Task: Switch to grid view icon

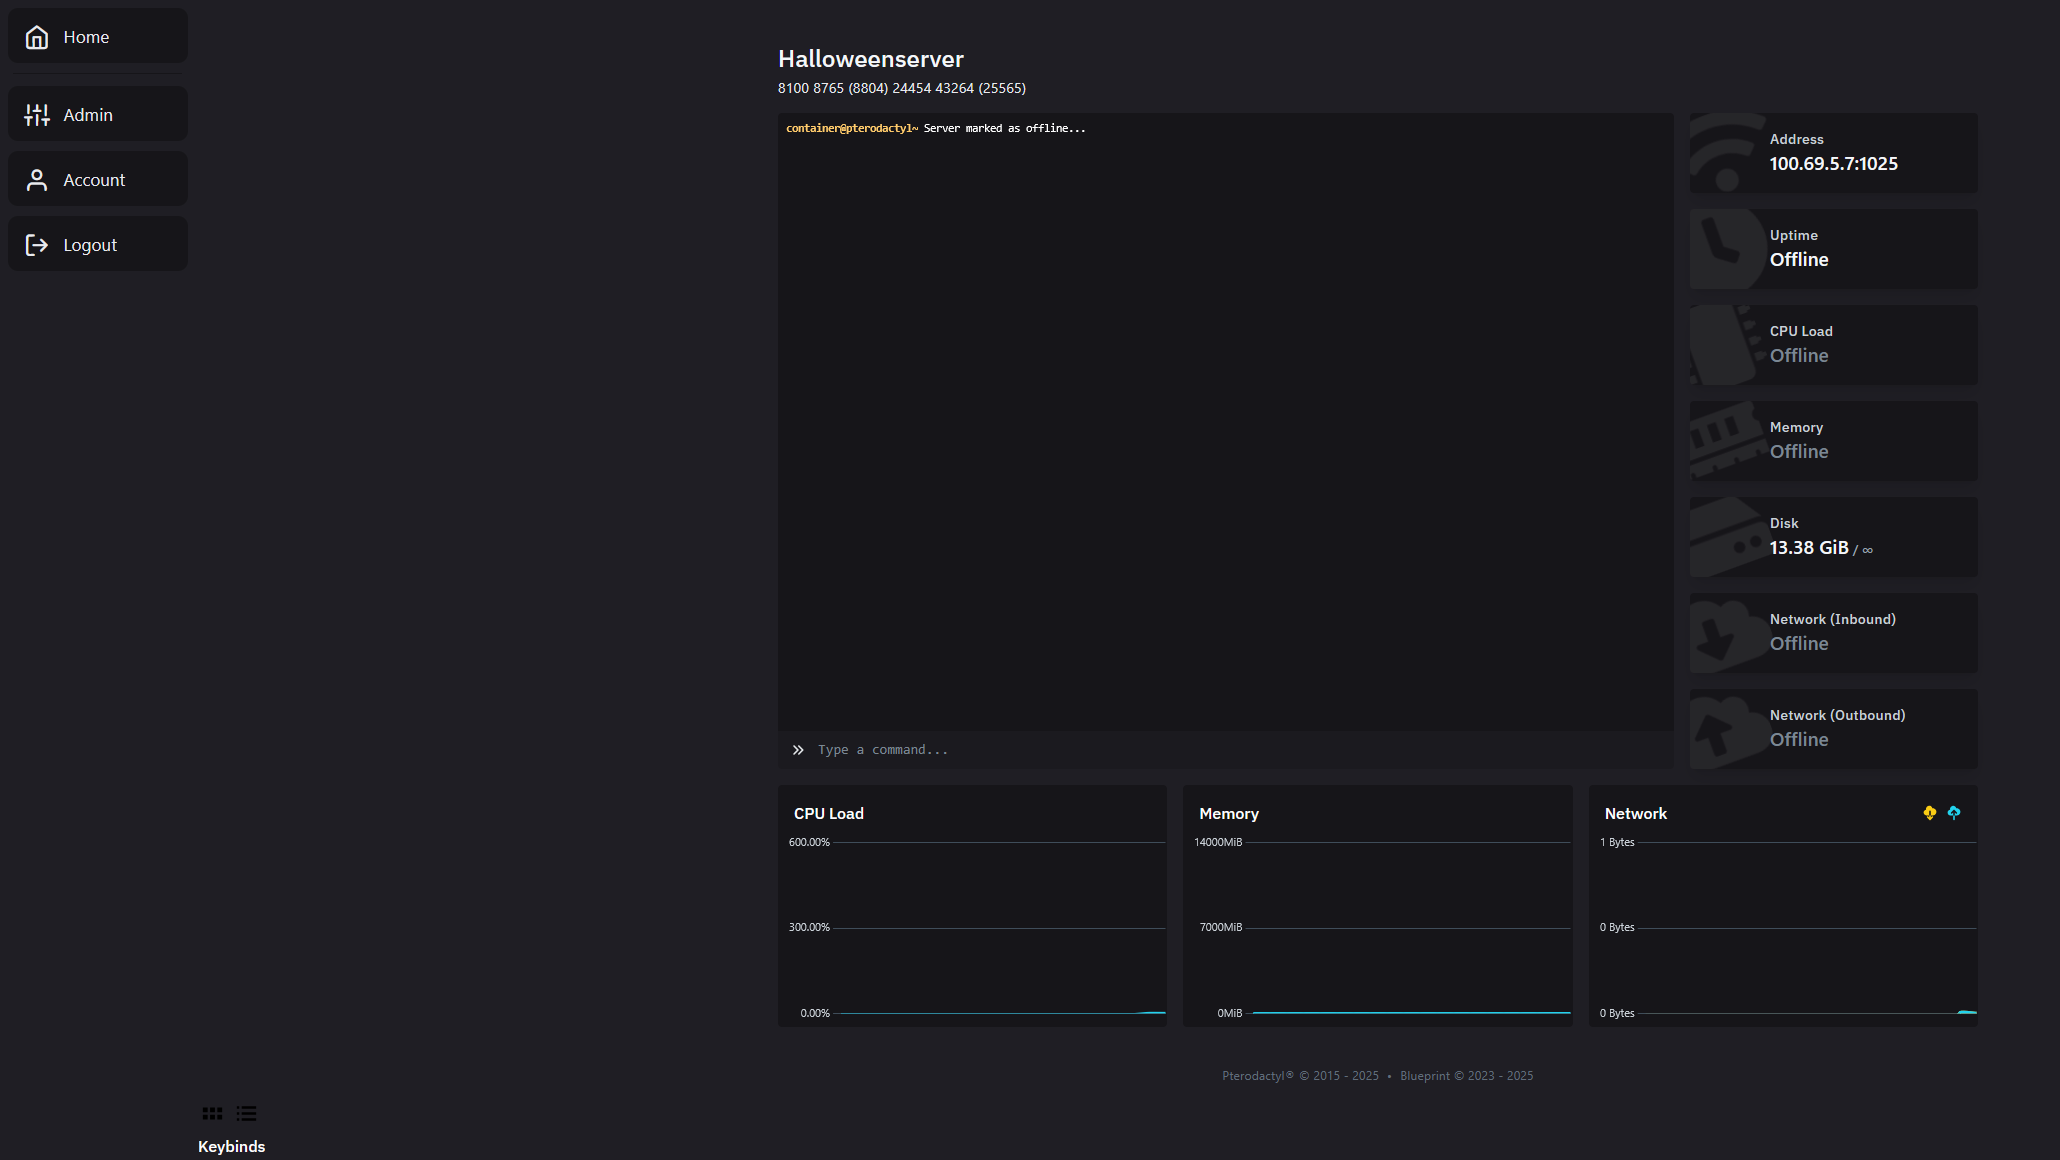Action: 212,1113
